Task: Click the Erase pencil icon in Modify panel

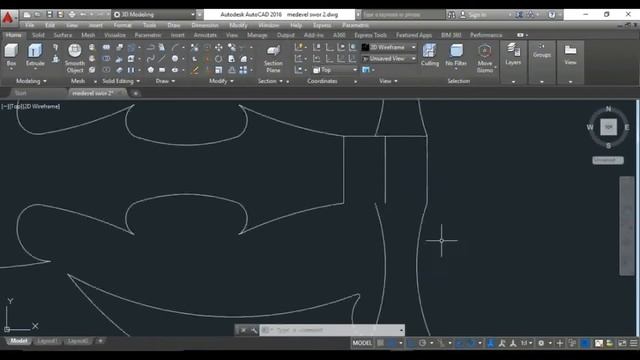Action: coord(195,70)
